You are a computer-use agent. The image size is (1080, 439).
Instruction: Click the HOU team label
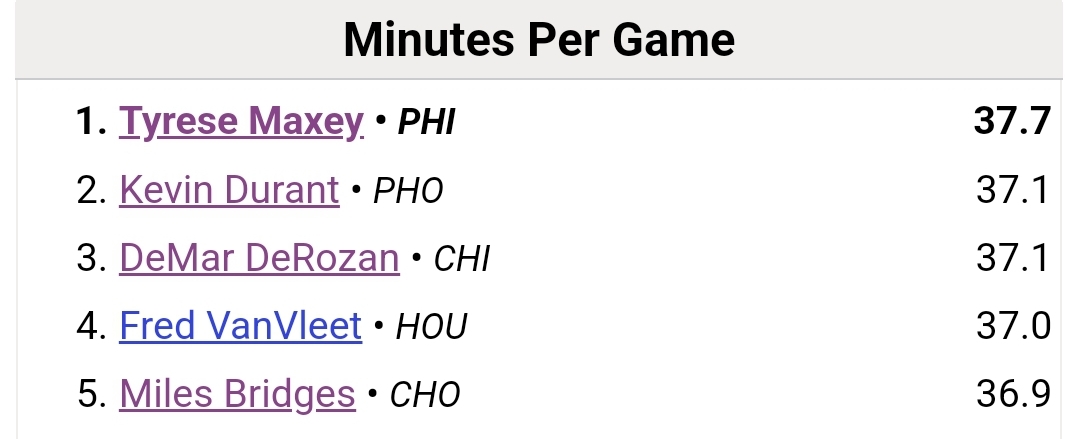pyautogui.click(x=431, y=326)
